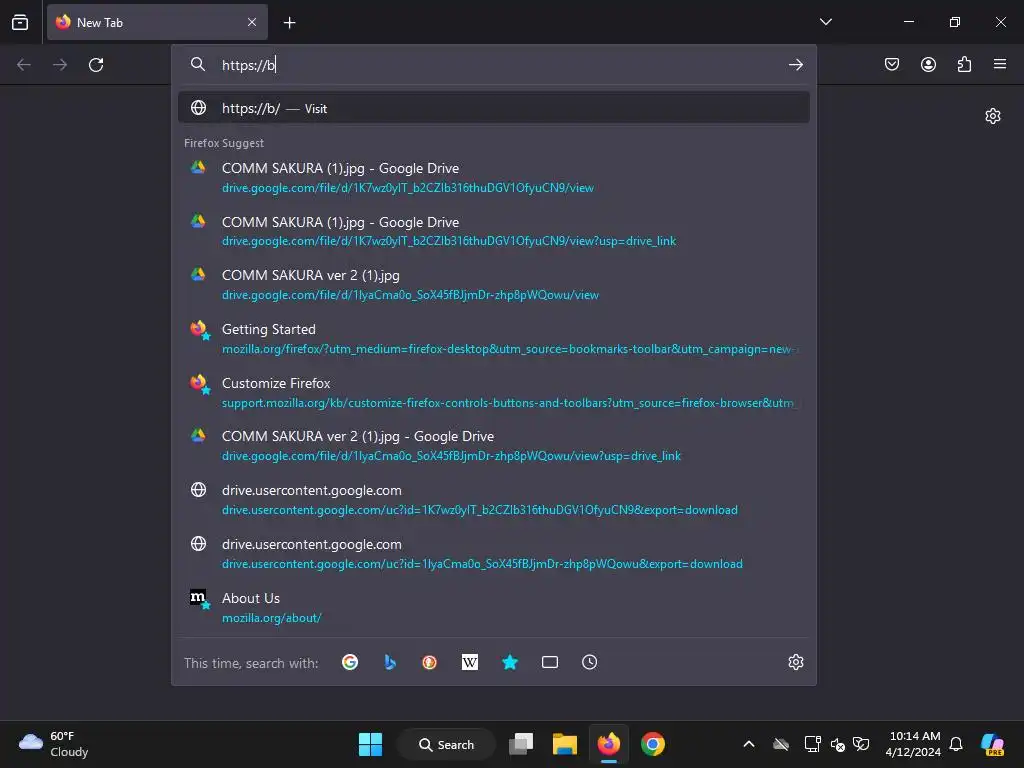
Task: Open the network status tray icon
Action: pos(812,744)
